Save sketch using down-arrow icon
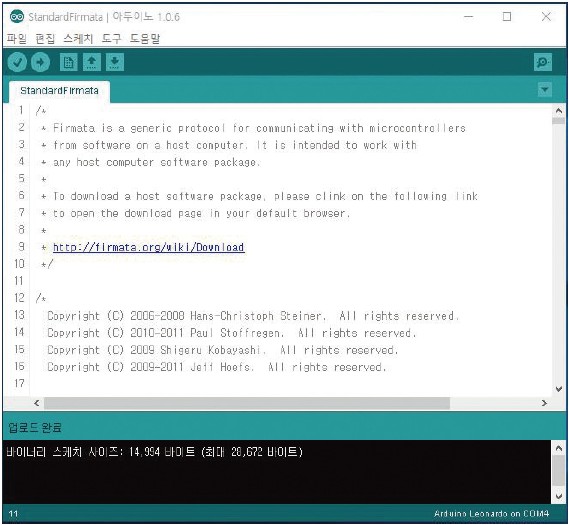This screenshot has height=525, width=569. coord(115,62)
